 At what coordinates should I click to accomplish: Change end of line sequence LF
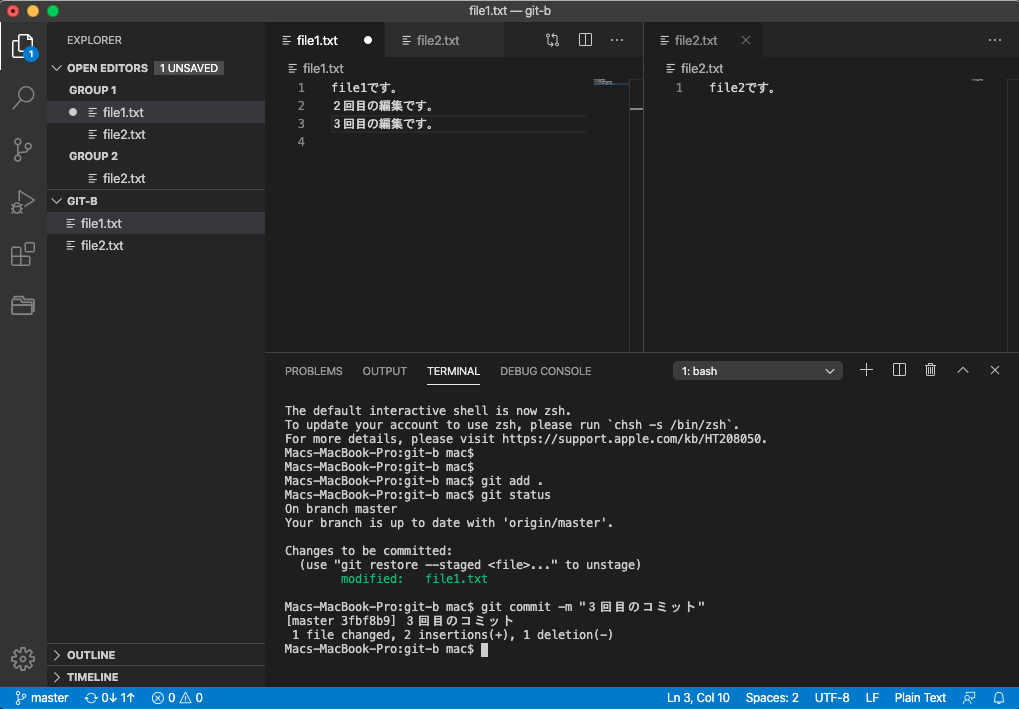point(872,698)
